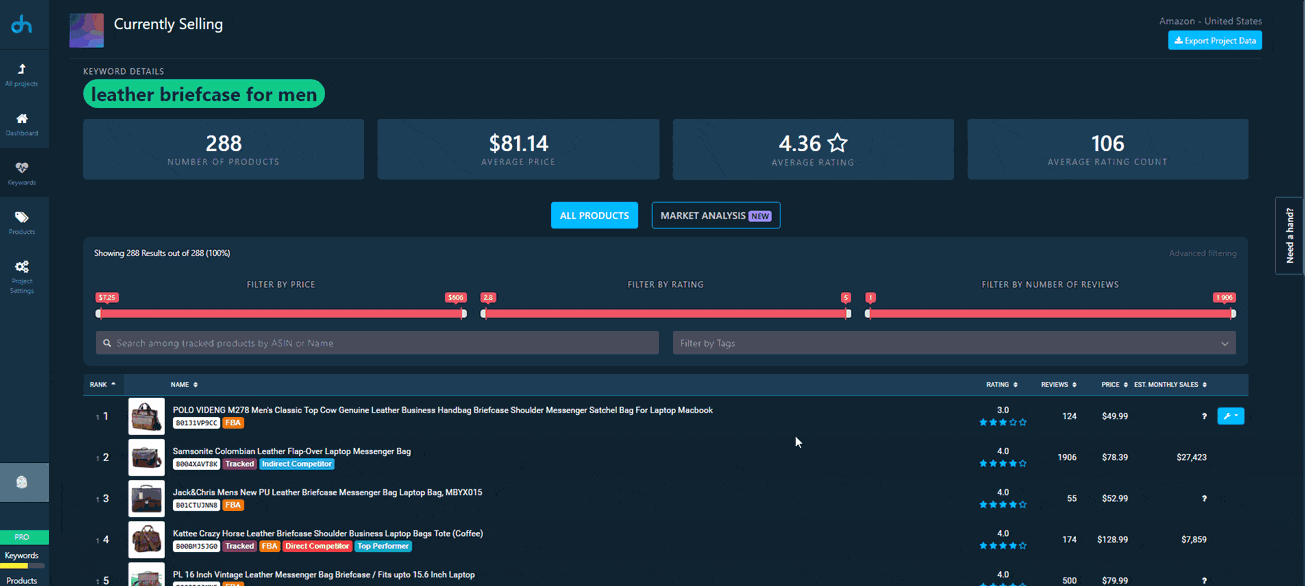The image size is (1305, 586).
Task: Open Kattee Crazy Horse Leather Briefcase product
Action: pyautogui.click(x=327, y=533)
